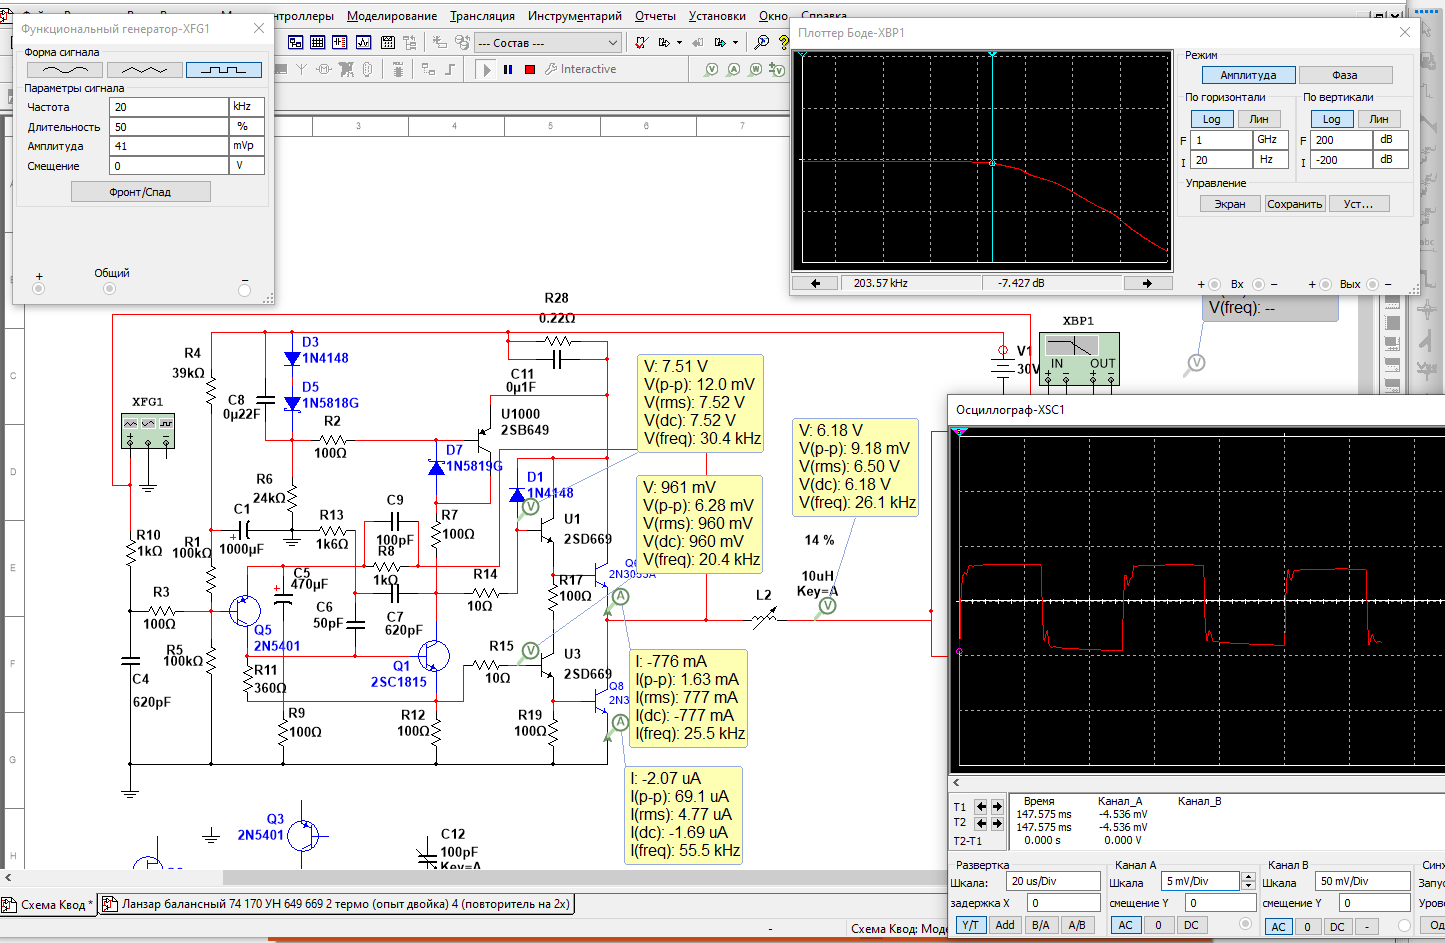
Task: Select square waveform in function generator
Action: point(224,70)
